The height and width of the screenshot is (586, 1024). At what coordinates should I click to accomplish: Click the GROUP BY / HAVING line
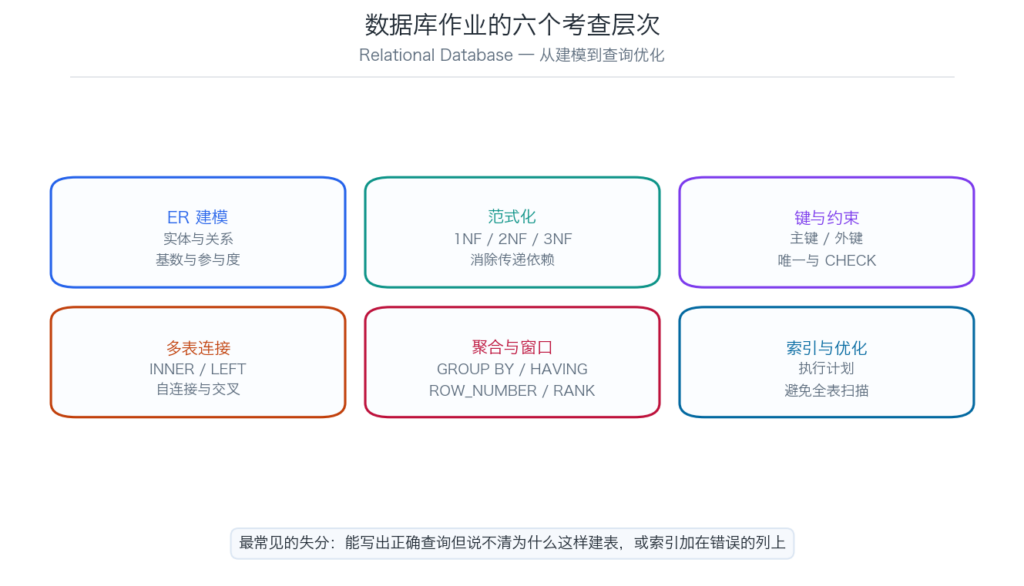coord(512,369)
